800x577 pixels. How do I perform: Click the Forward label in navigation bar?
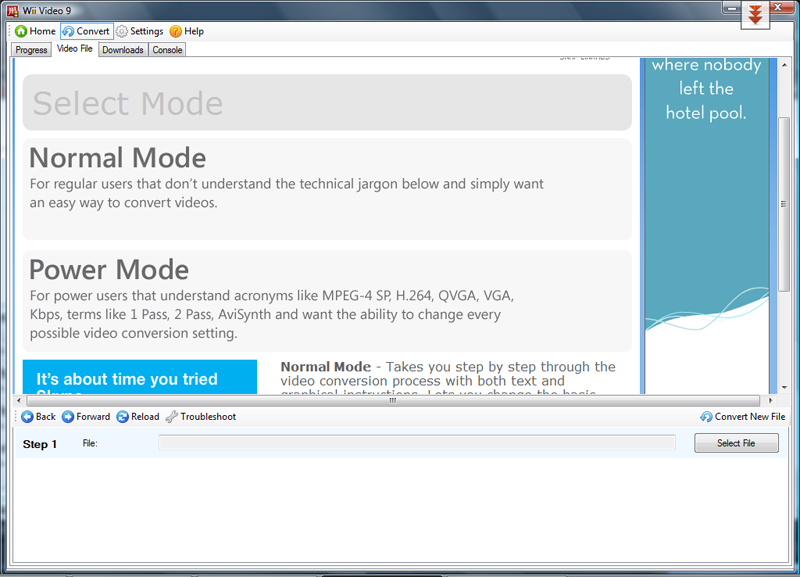point(93,417)
